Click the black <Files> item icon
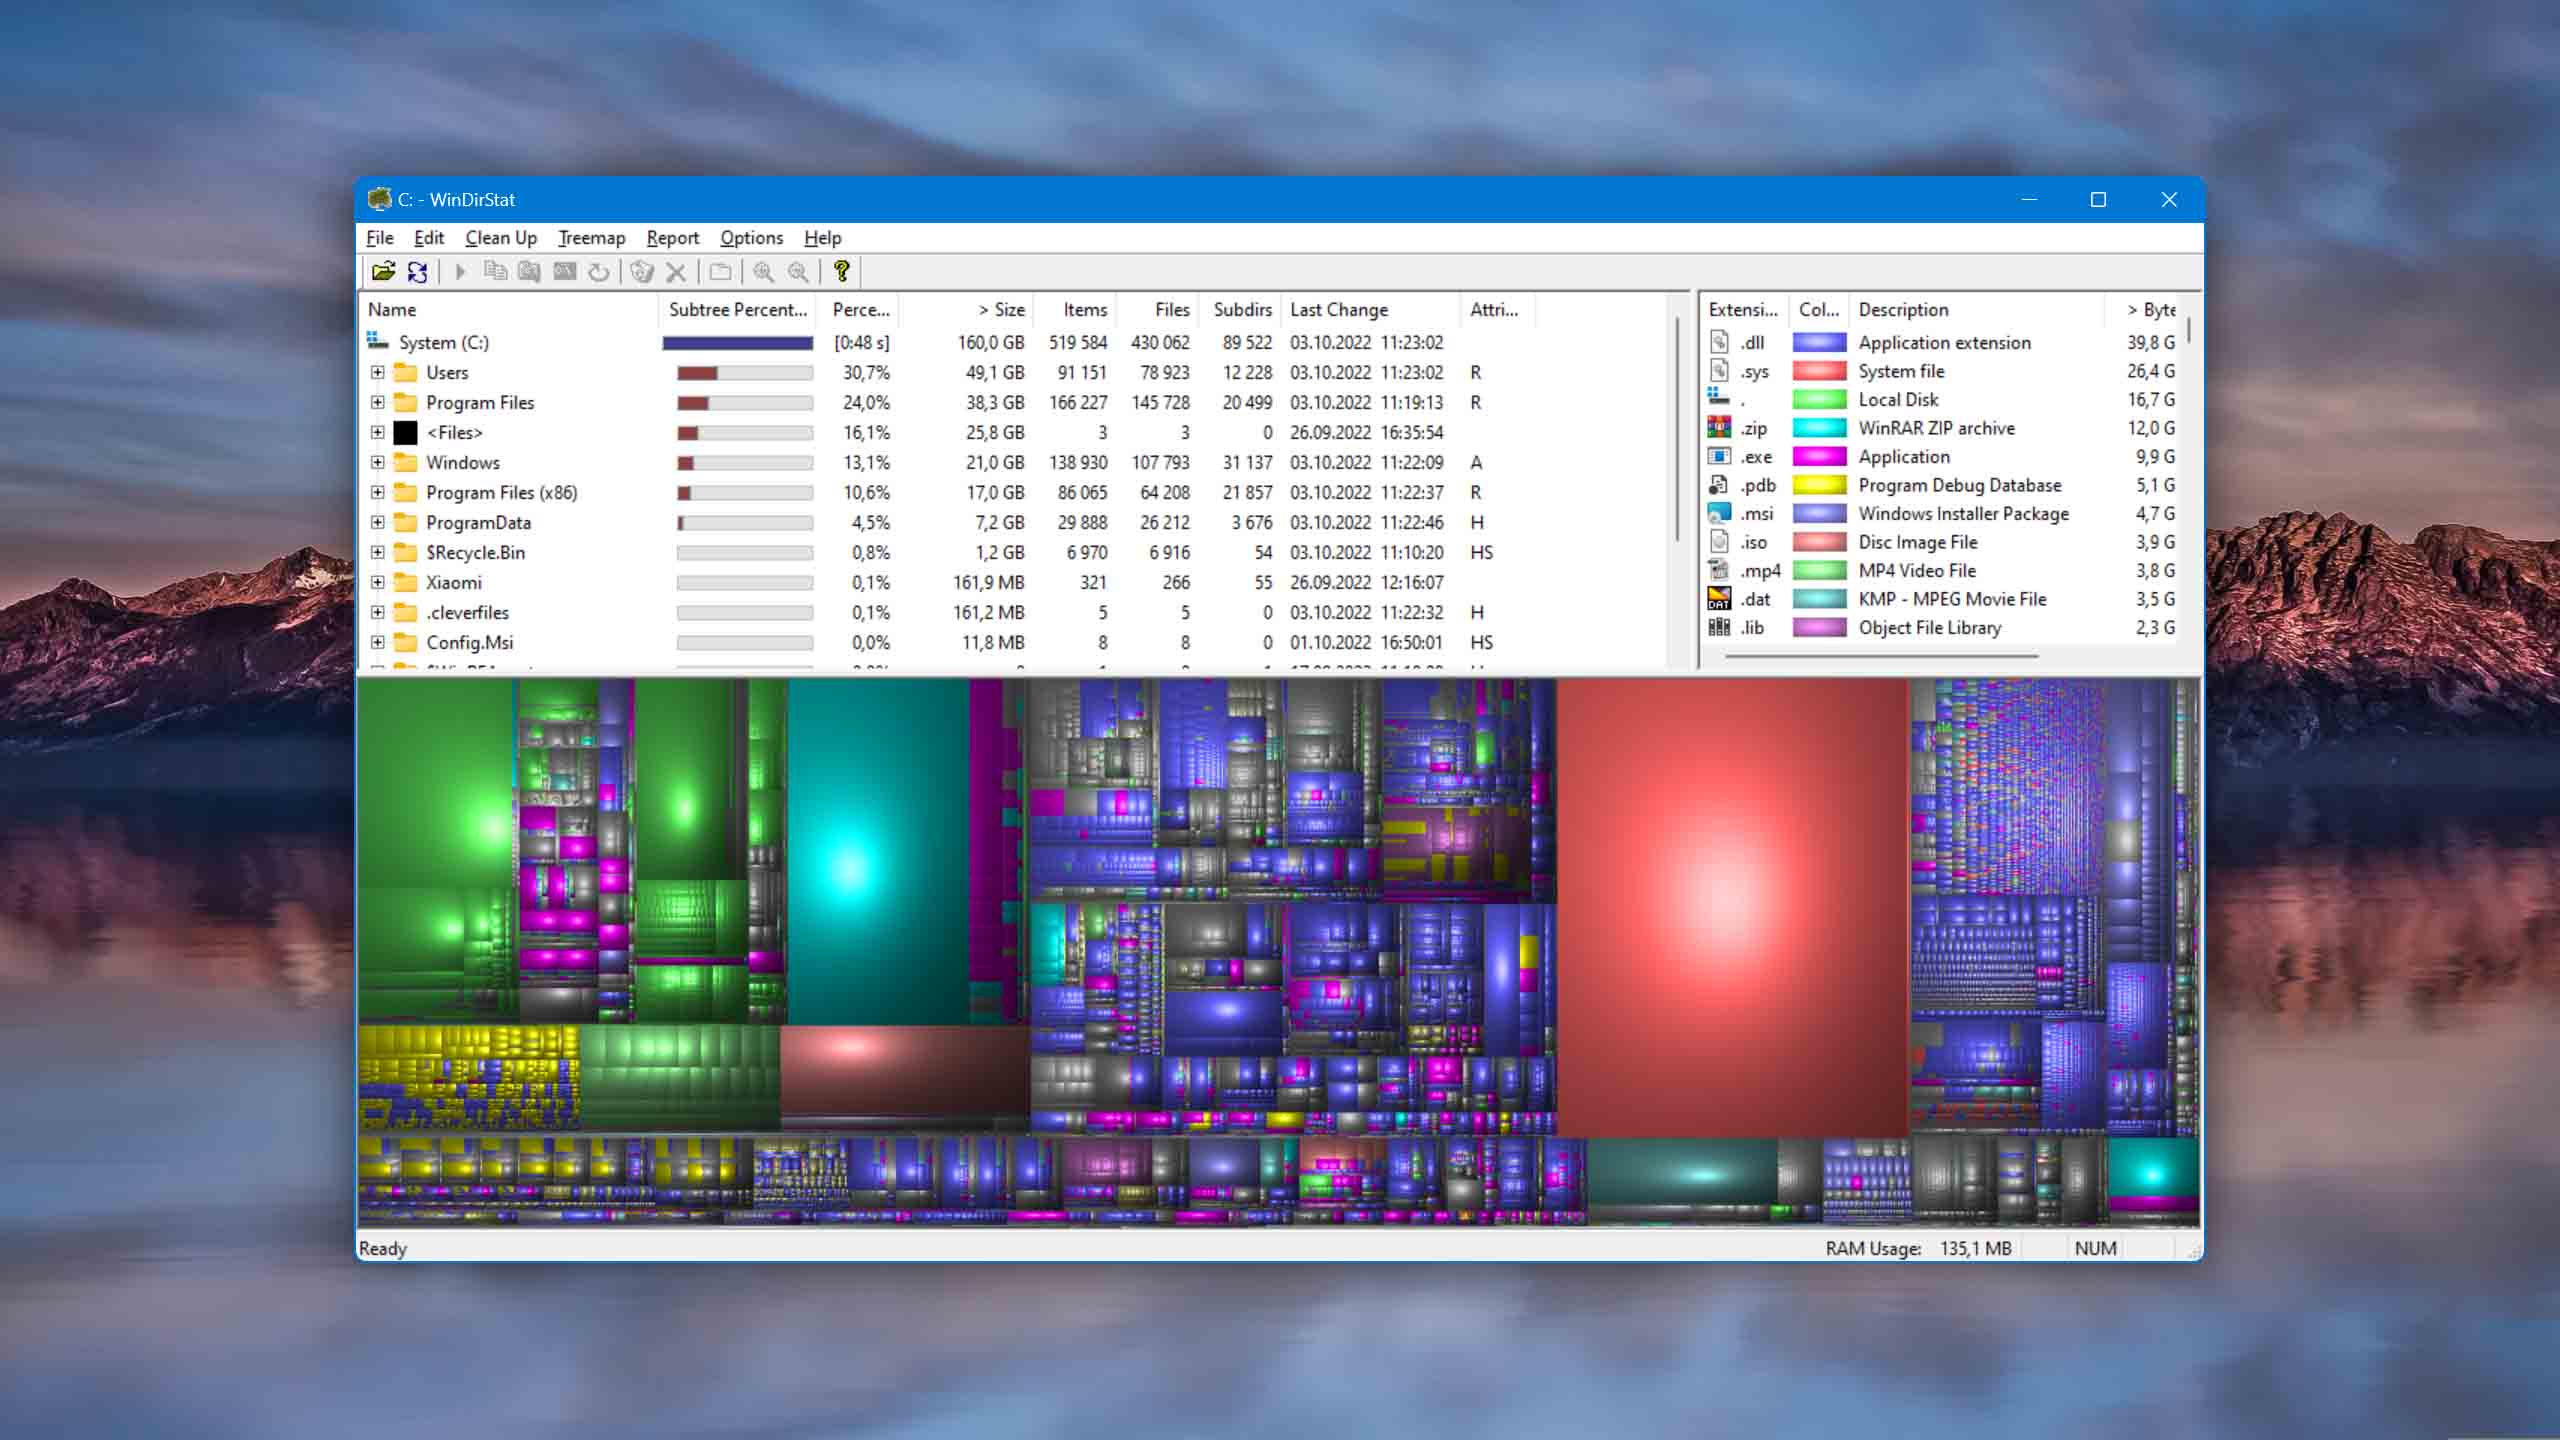The image size is (2560, 1440). 405,432
